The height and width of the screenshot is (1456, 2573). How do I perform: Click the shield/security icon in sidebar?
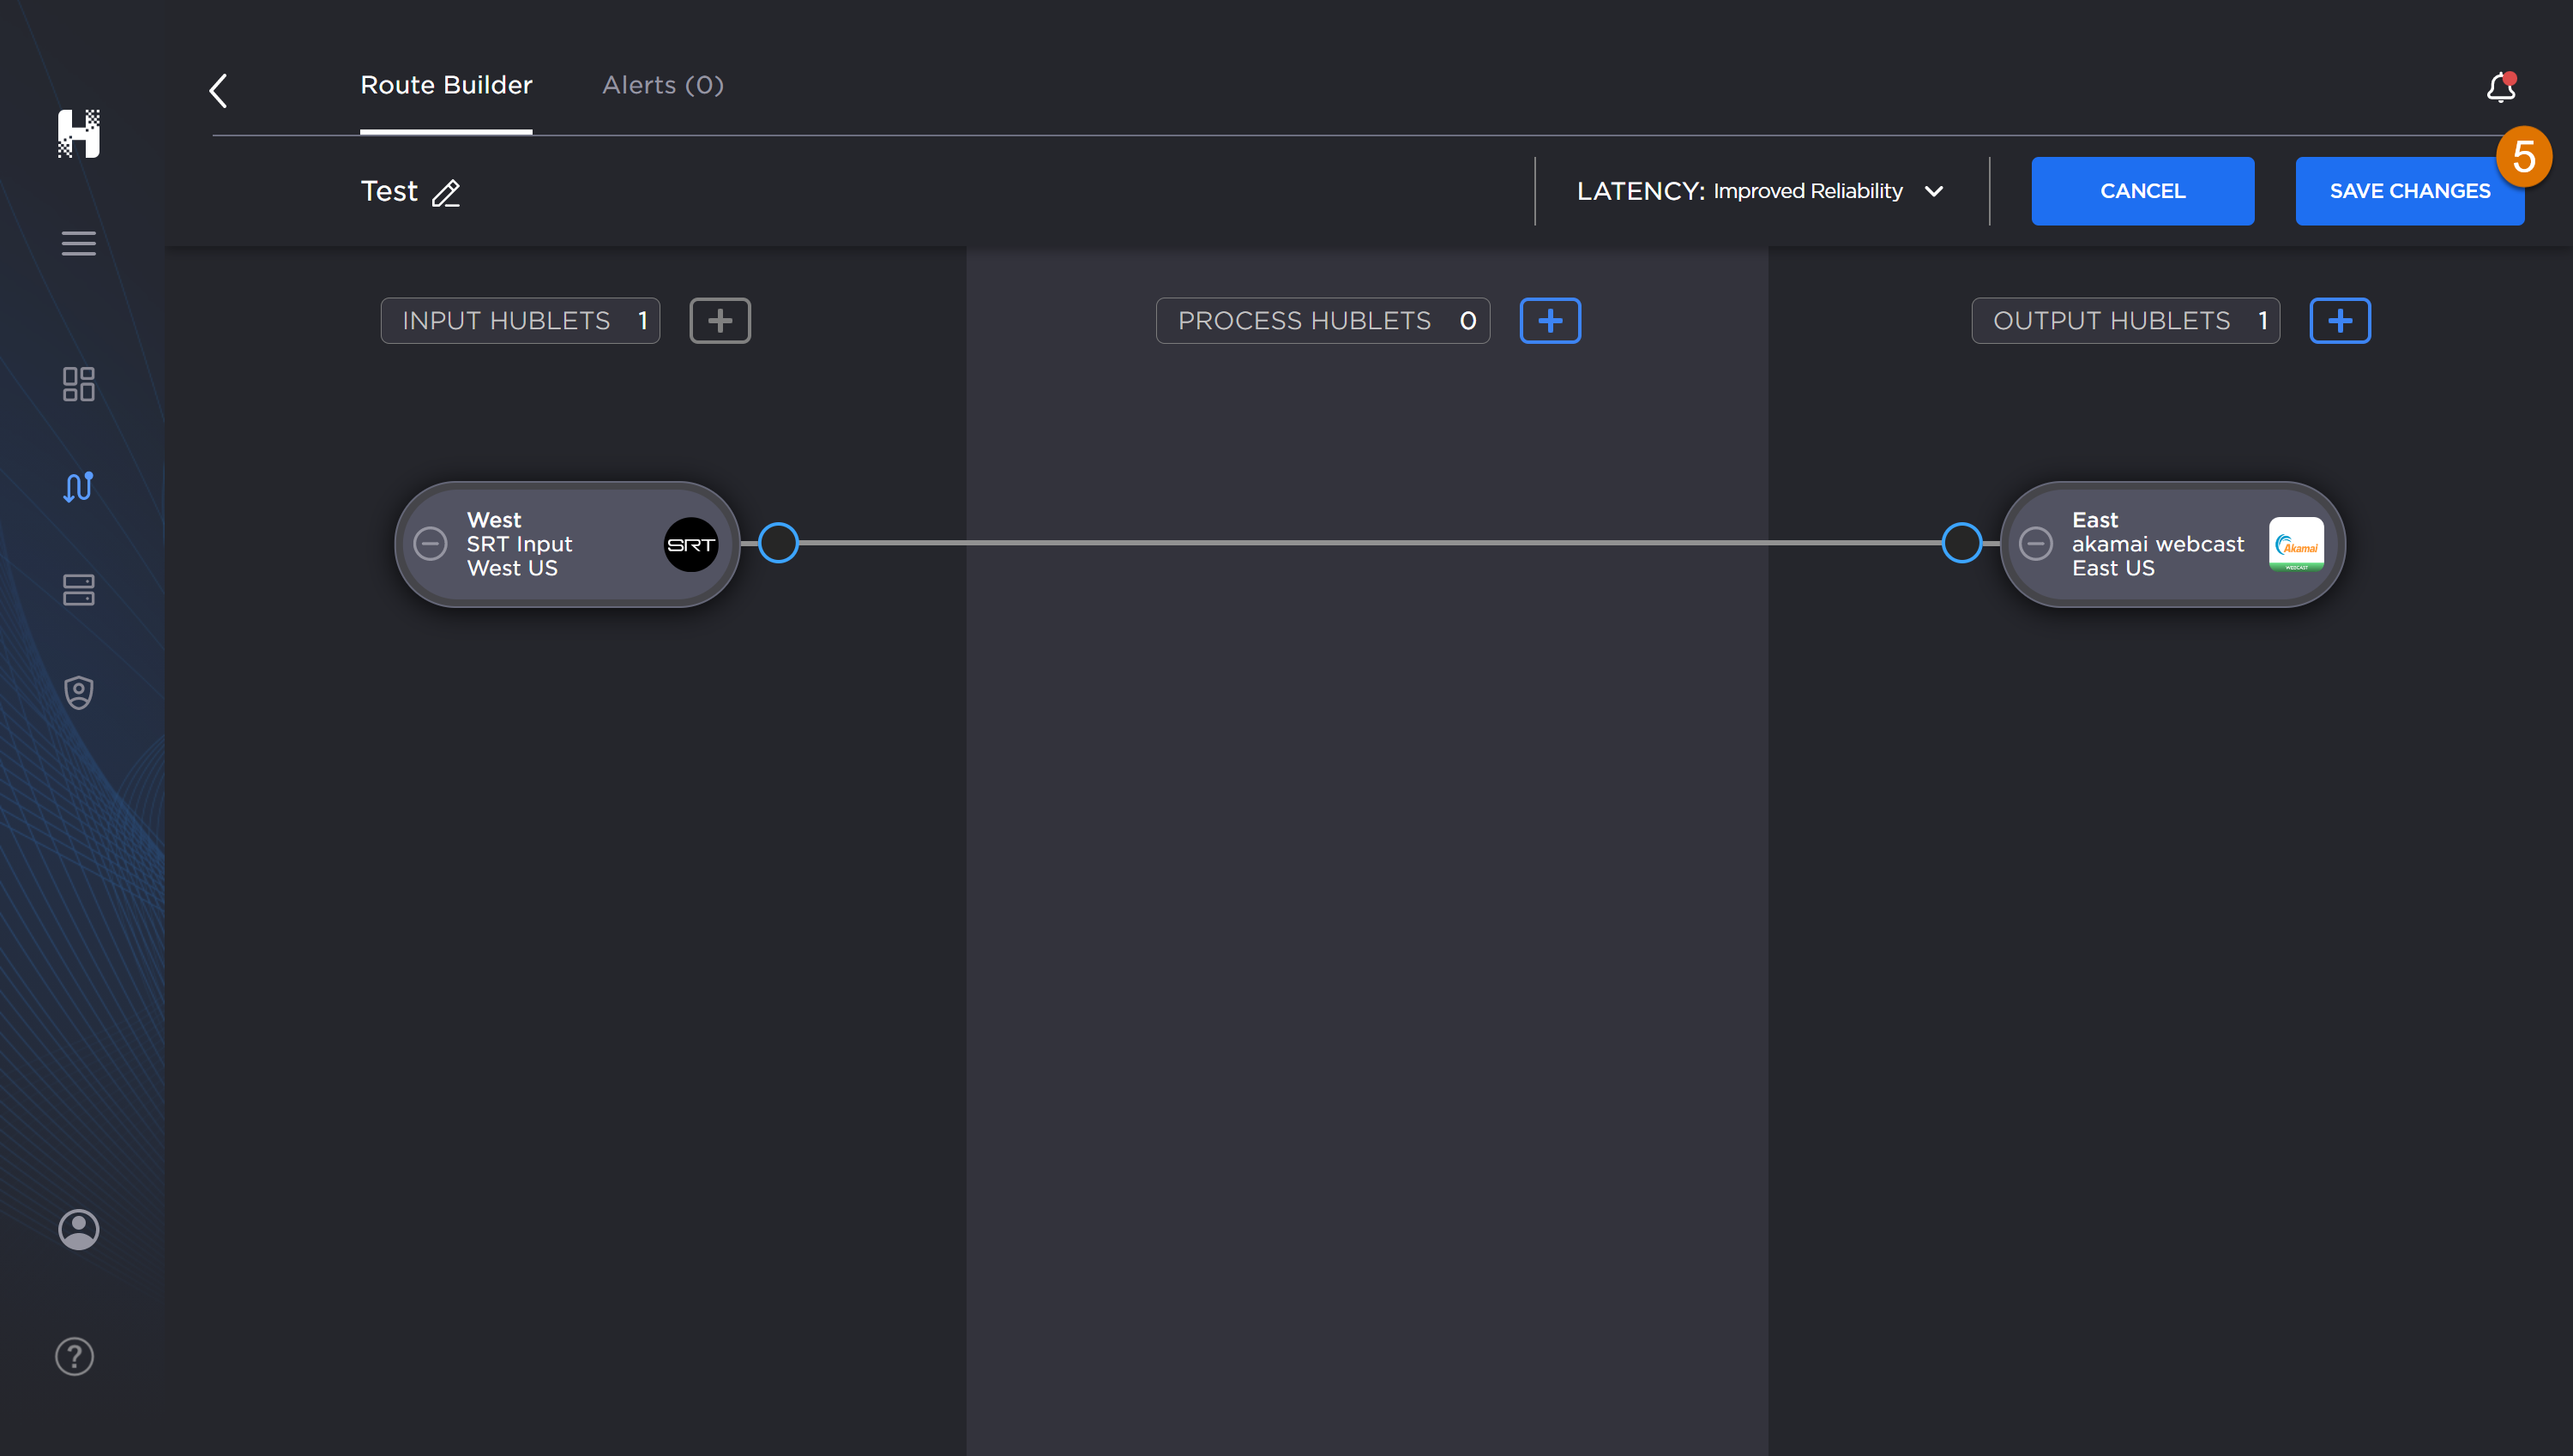tap(78, 691)
